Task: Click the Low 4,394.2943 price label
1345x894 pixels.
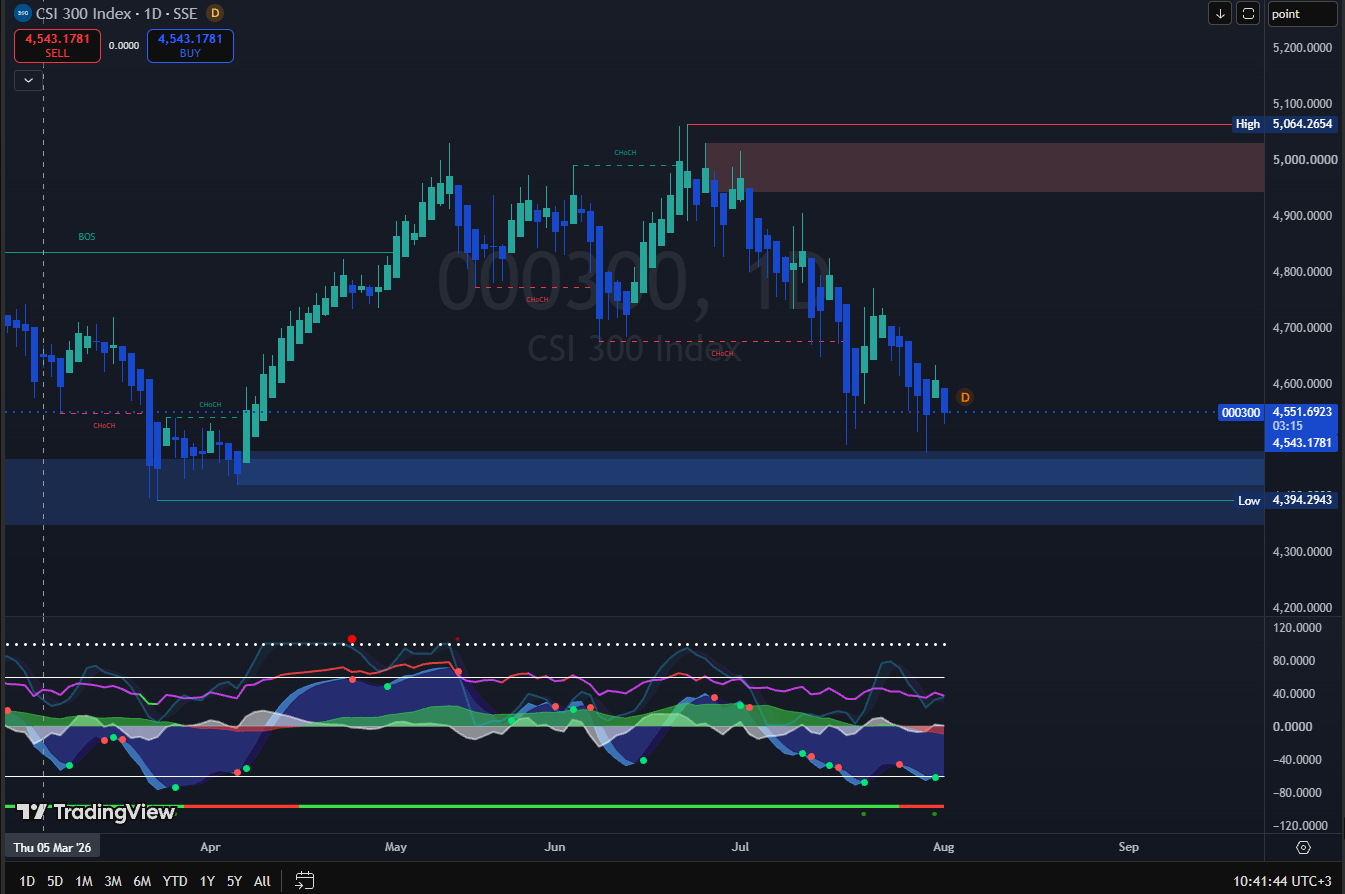Action: 1285,500
